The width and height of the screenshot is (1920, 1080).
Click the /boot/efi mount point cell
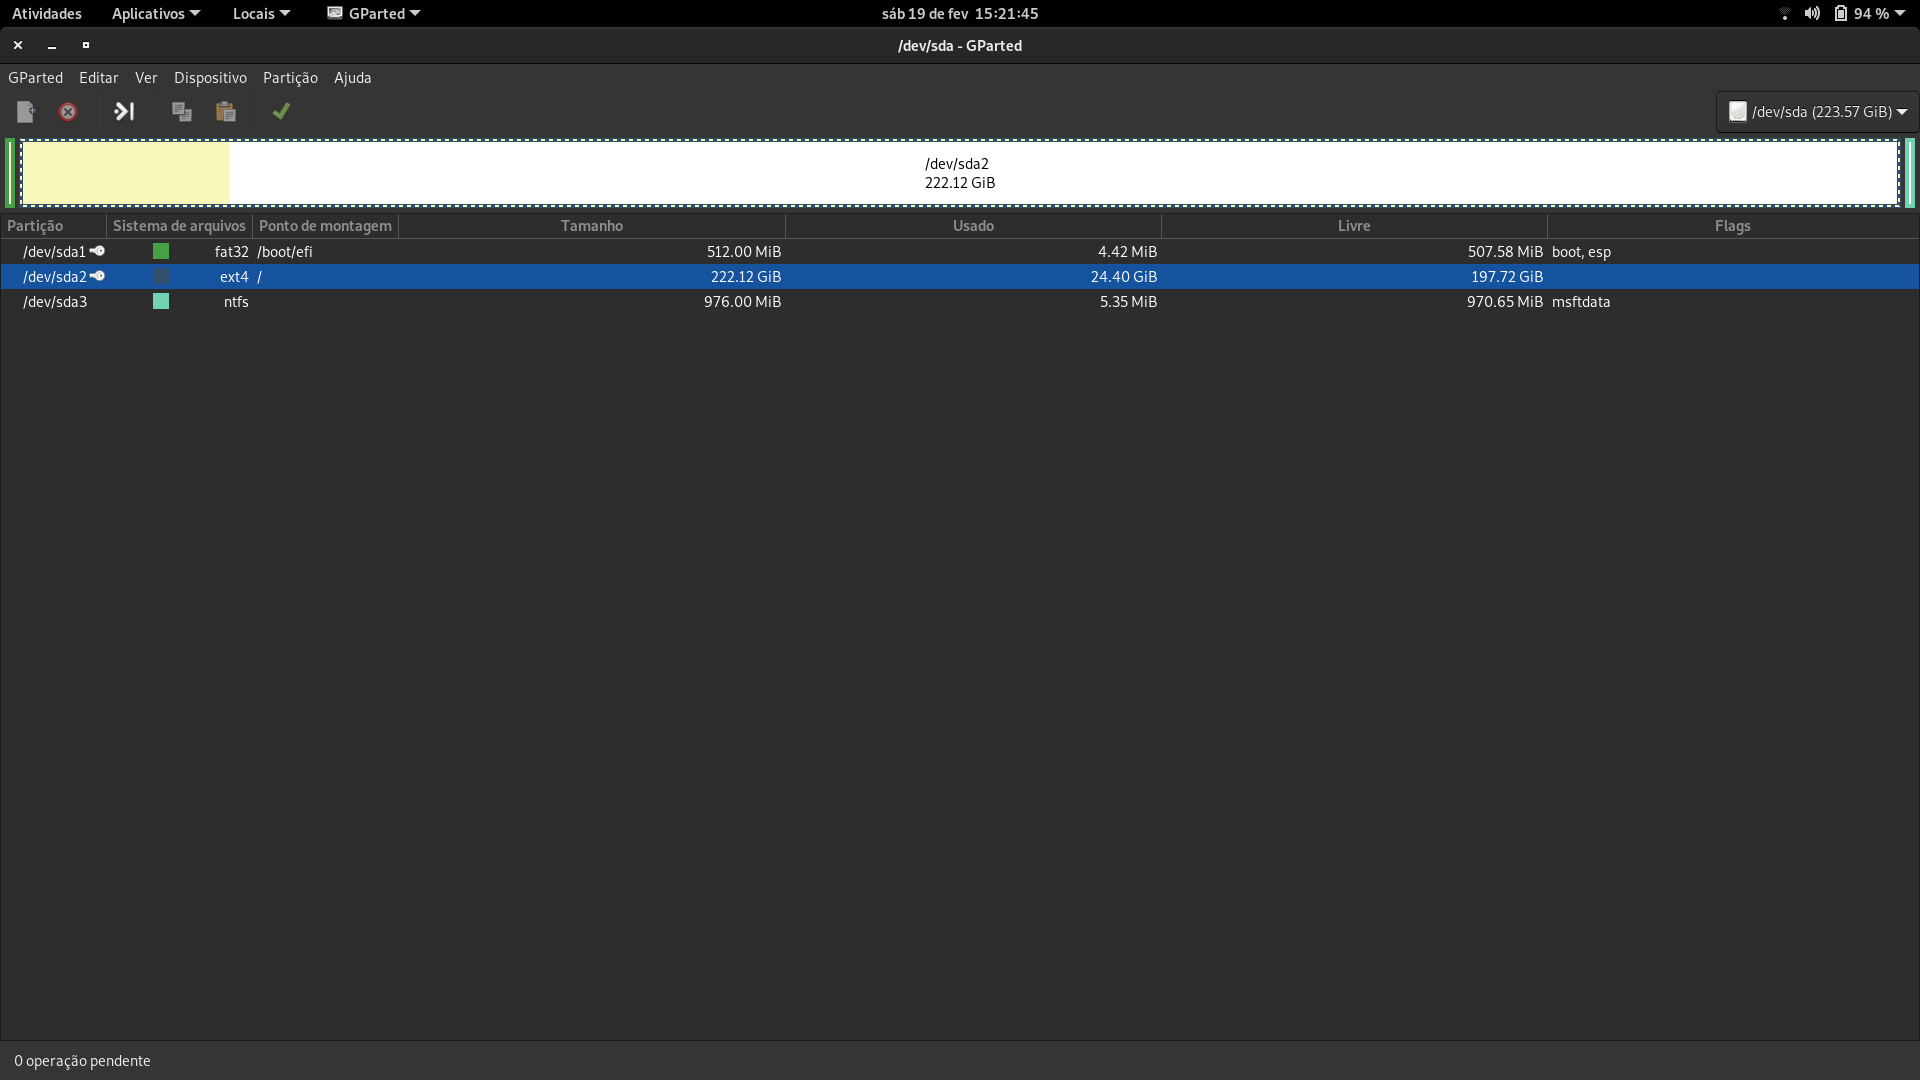(x=285, y=252)
